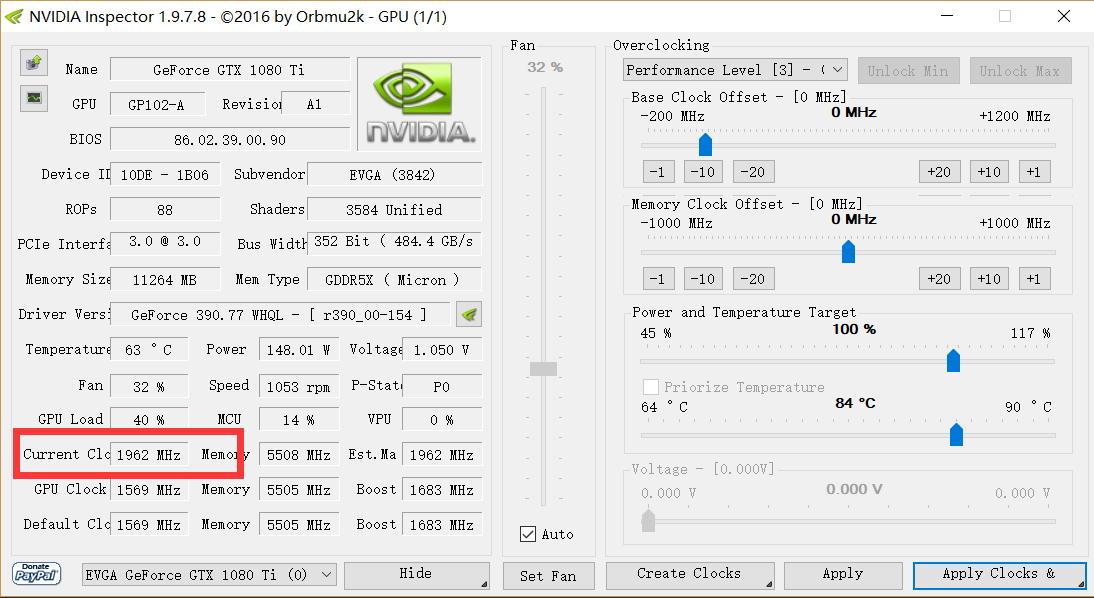Click the Apply button
Screen dimensions: 1094x598
843,575
